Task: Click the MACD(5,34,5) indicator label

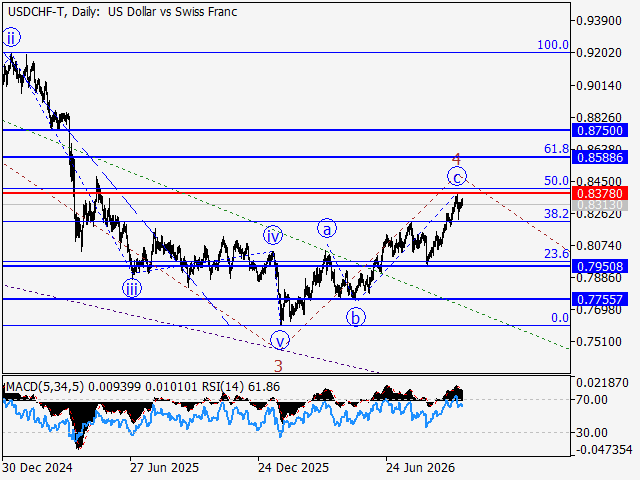Action: 44,387
